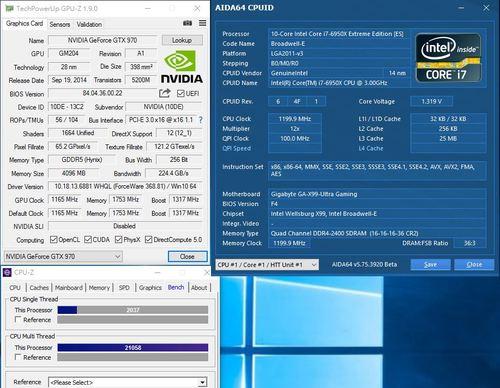Click the Bus Interface question mark icon
500x388 pixels.
pyautogui.click(x=200, y=120)
